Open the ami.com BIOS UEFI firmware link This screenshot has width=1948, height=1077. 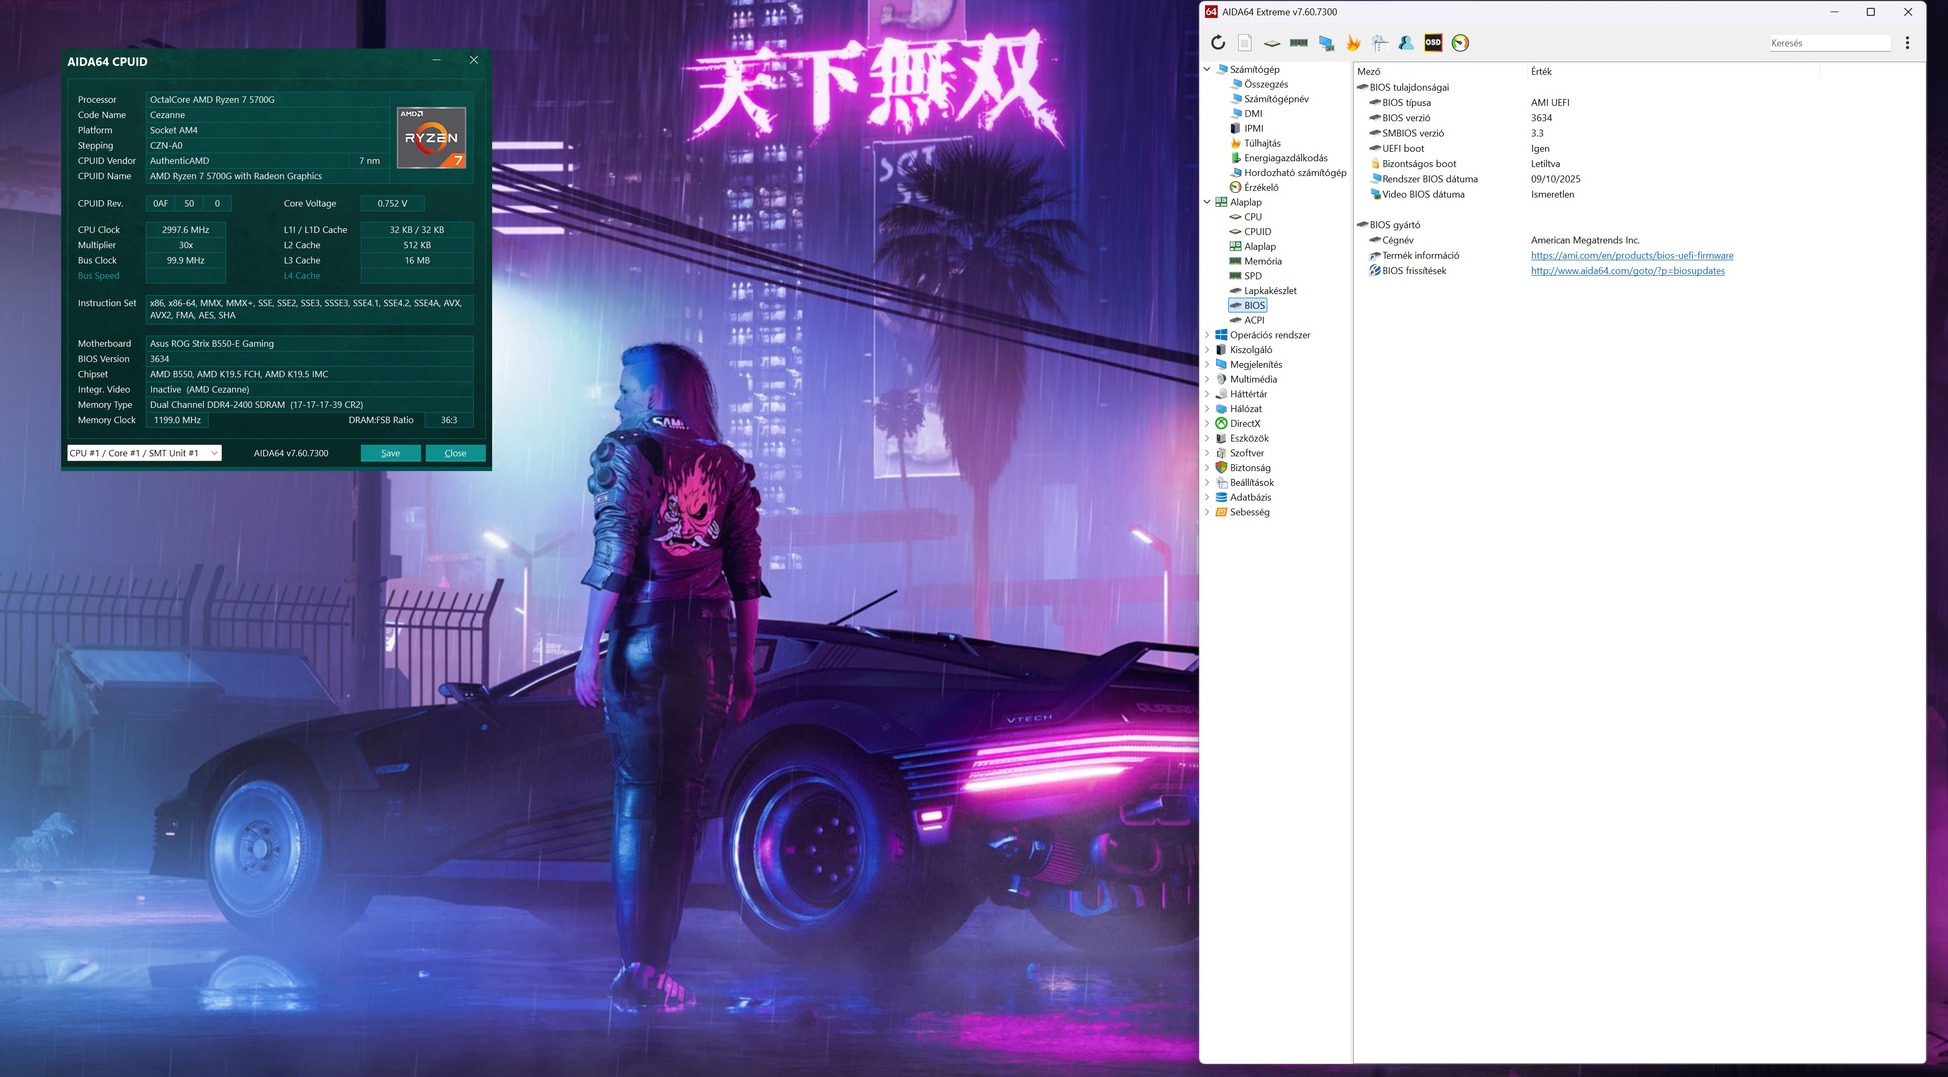[1632, 256]
